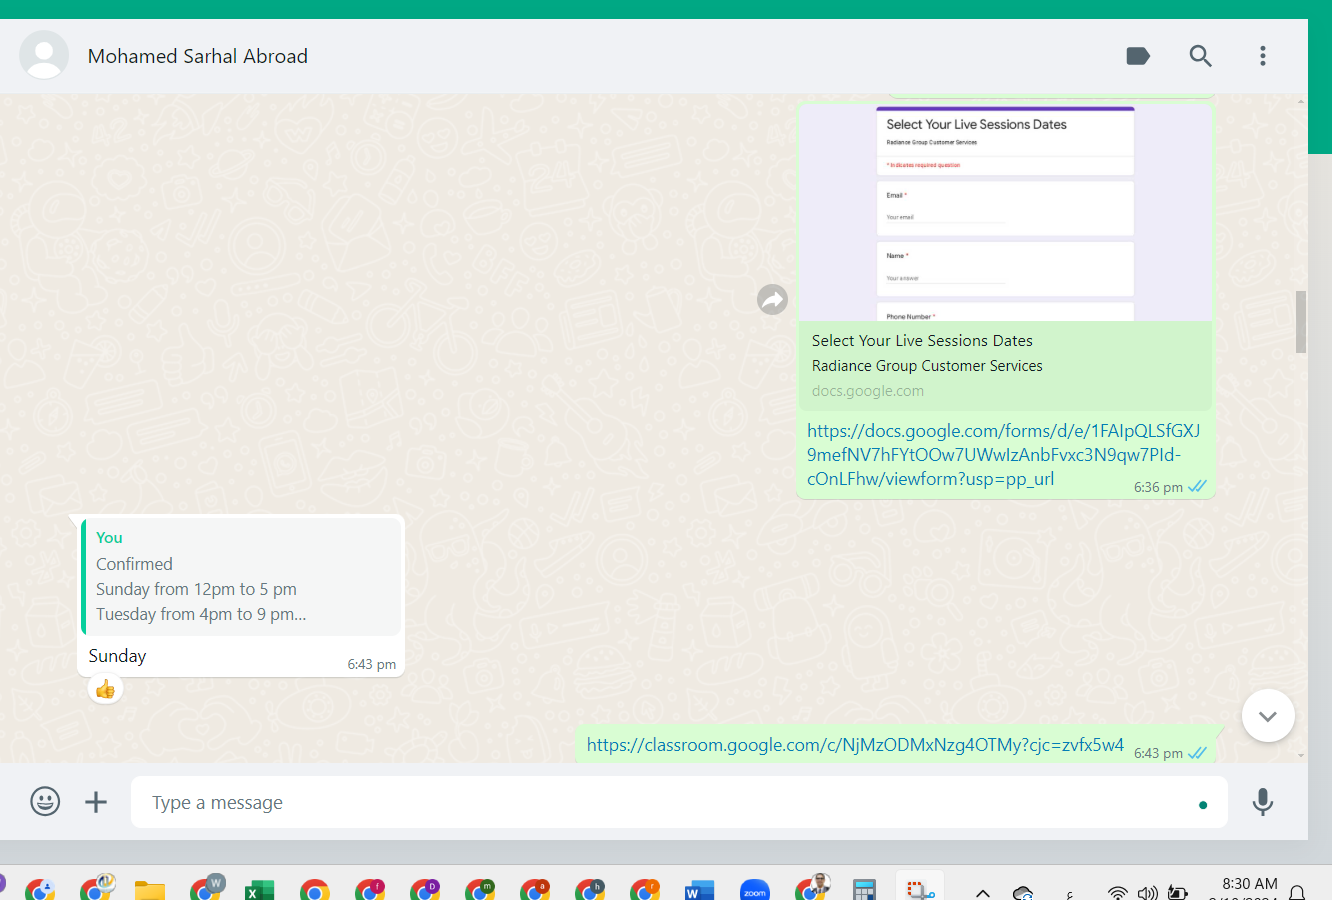Open Zoom from the taskbar
The image size is (1332, 900).
755,889
